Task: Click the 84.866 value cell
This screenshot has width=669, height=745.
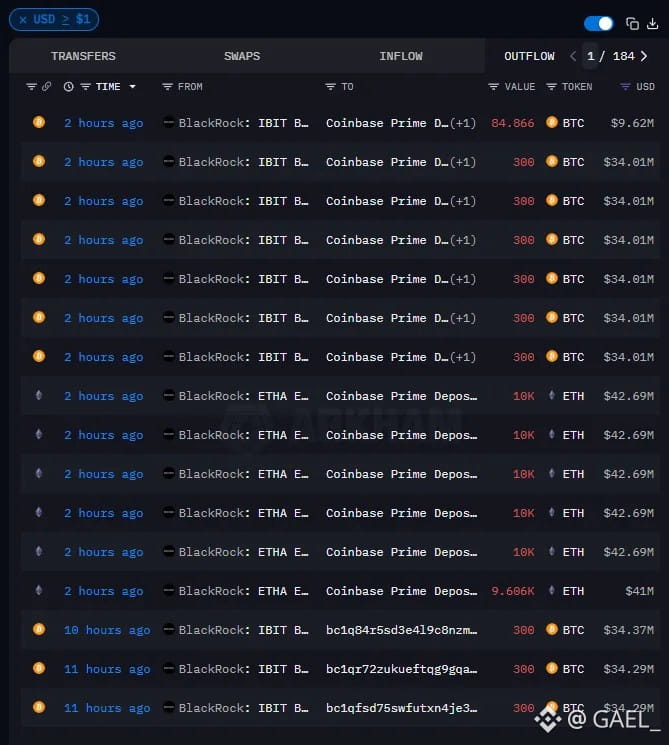Action: 513,123
